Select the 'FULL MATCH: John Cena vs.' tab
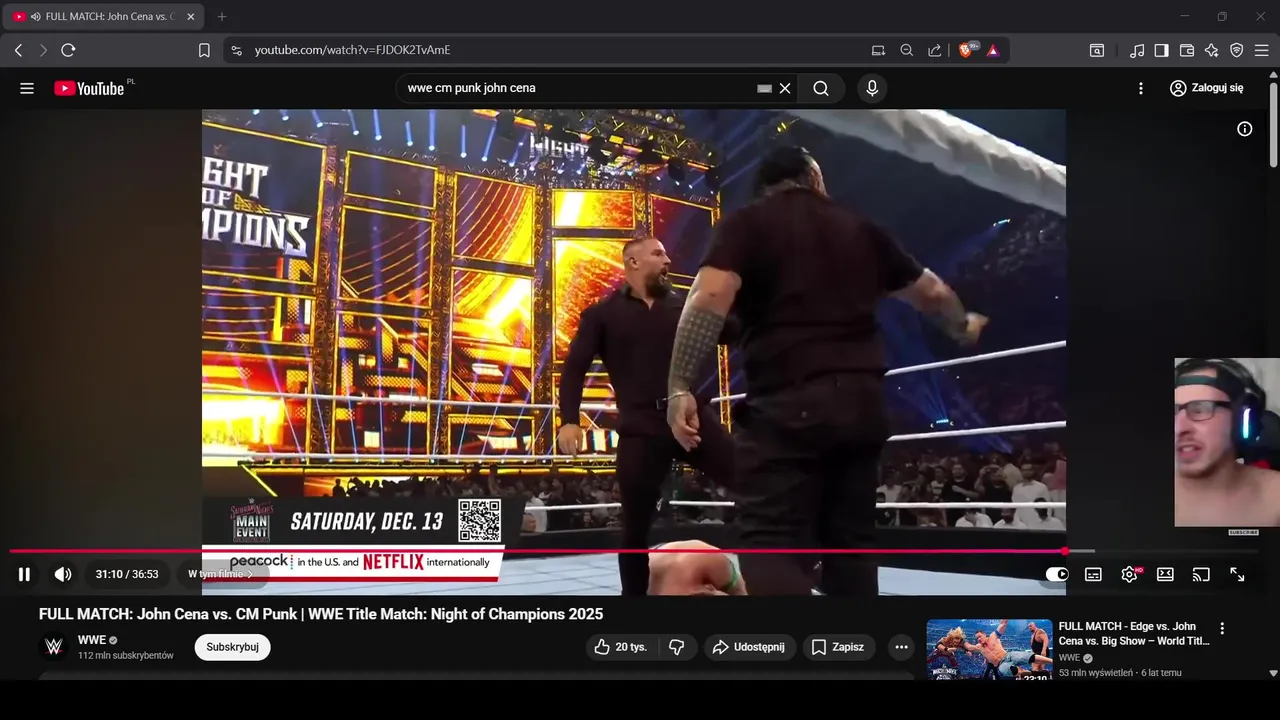 pyautogui.click(x=102, y=17)
